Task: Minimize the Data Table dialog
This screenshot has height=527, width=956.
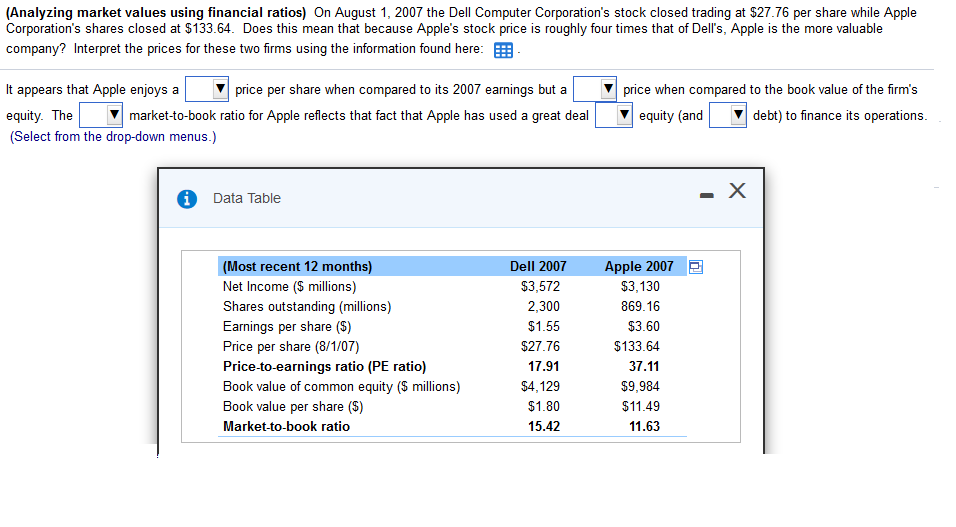Action: pos(707,195)
